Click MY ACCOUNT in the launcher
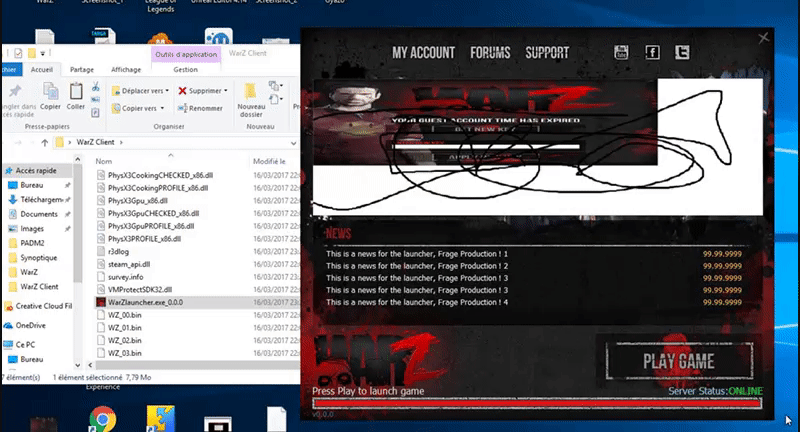 [423, 53]
